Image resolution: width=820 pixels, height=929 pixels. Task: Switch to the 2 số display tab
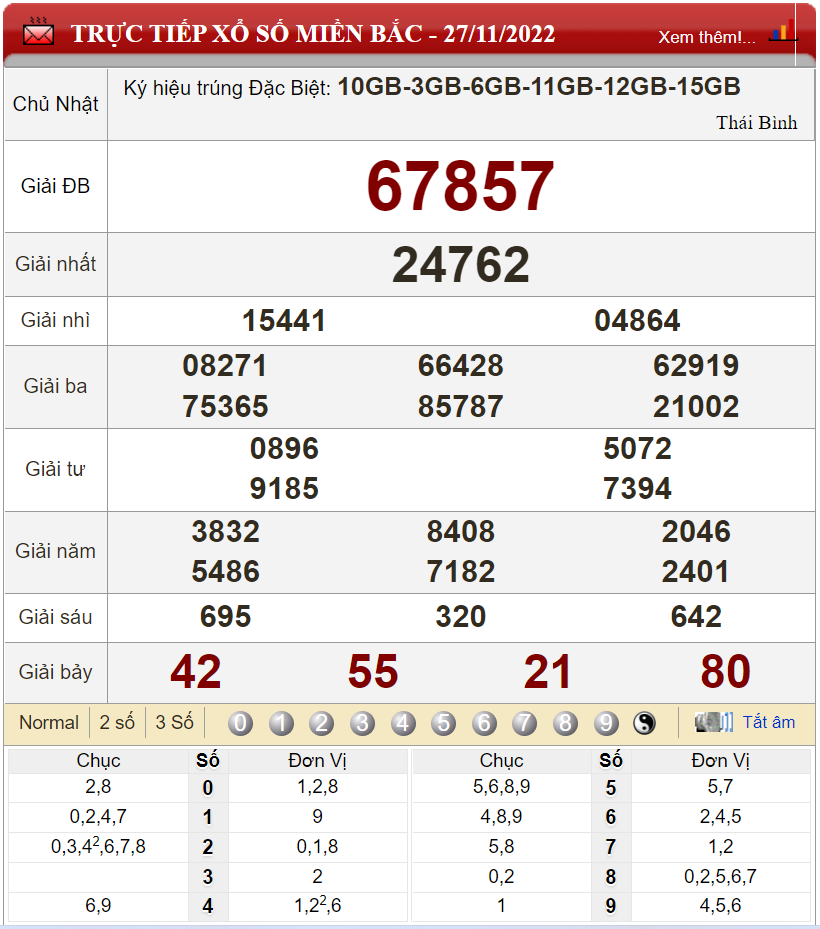(117, 722)
